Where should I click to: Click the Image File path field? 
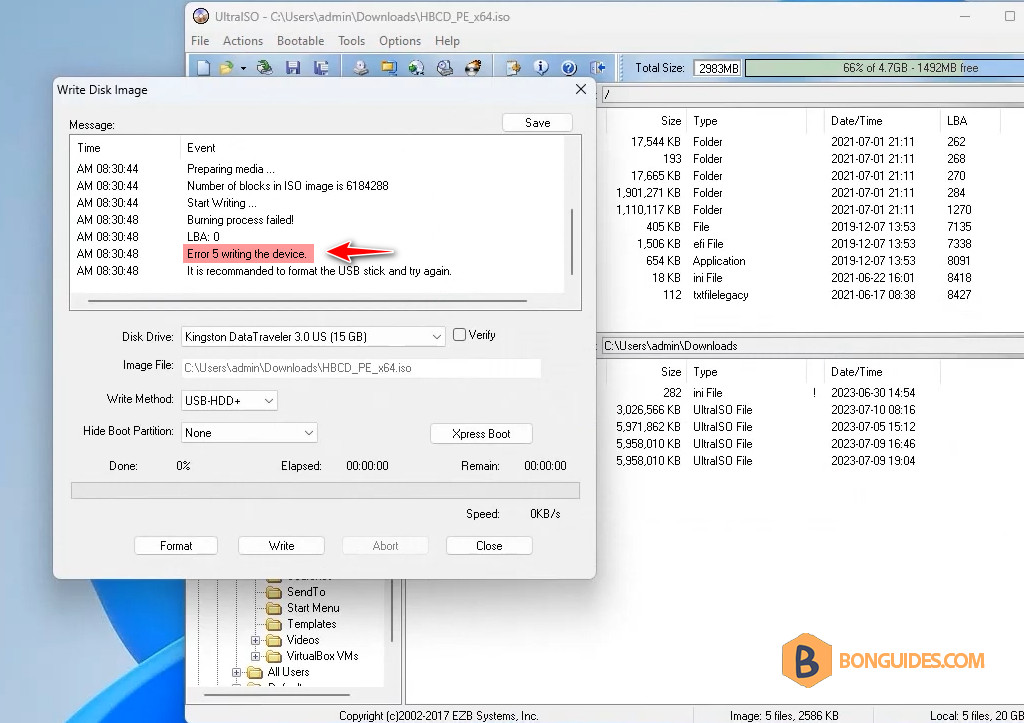click(x=361, y=368)
